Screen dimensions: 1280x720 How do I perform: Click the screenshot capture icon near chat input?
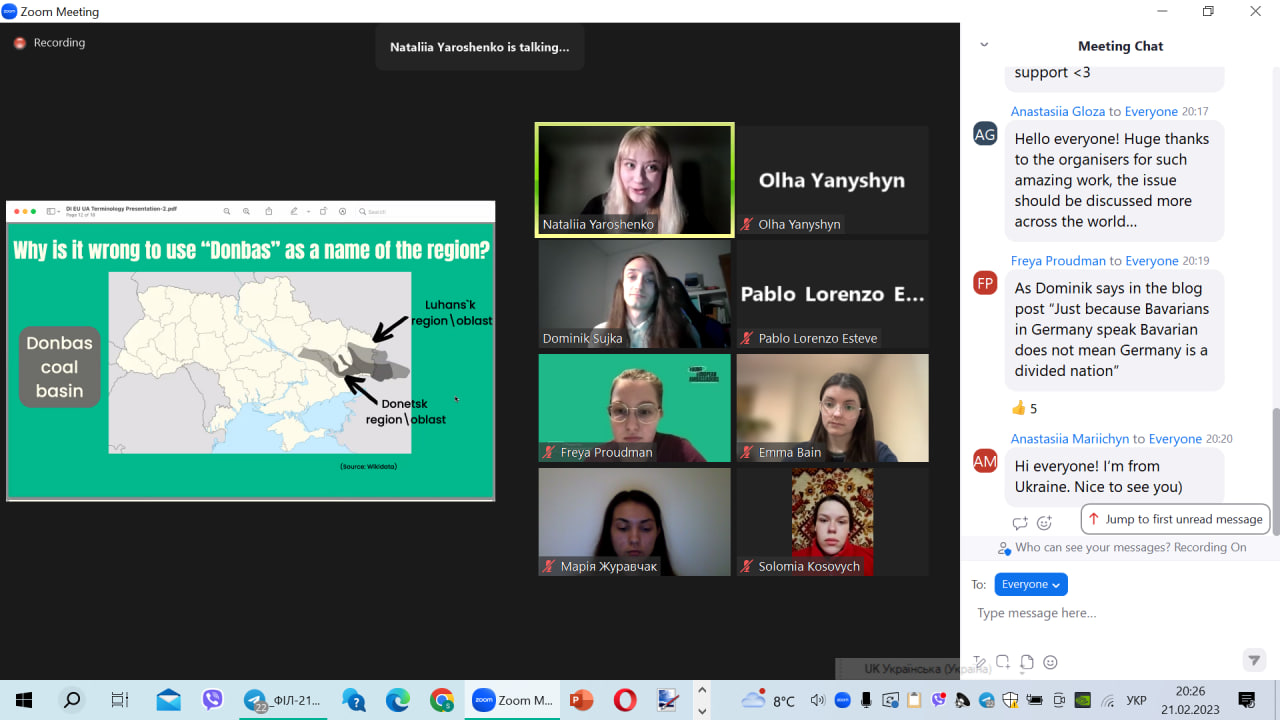(1003, 661)
